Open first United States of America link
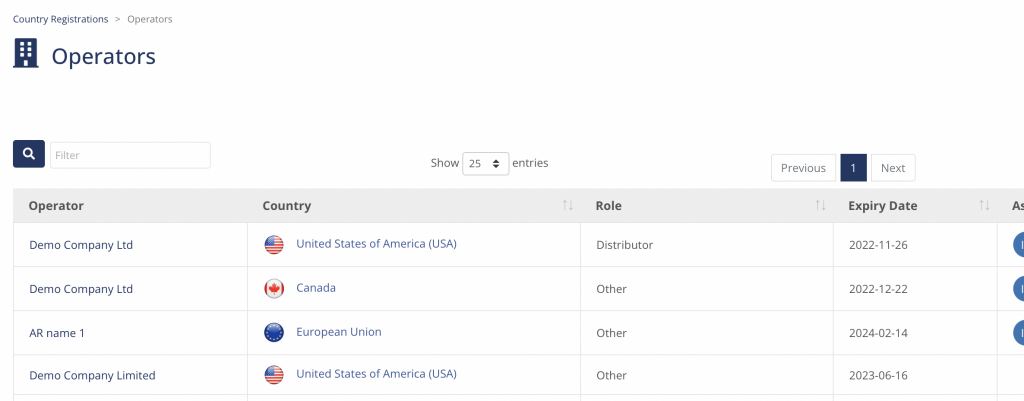The image size is (1024, 401). click(376, 244)
